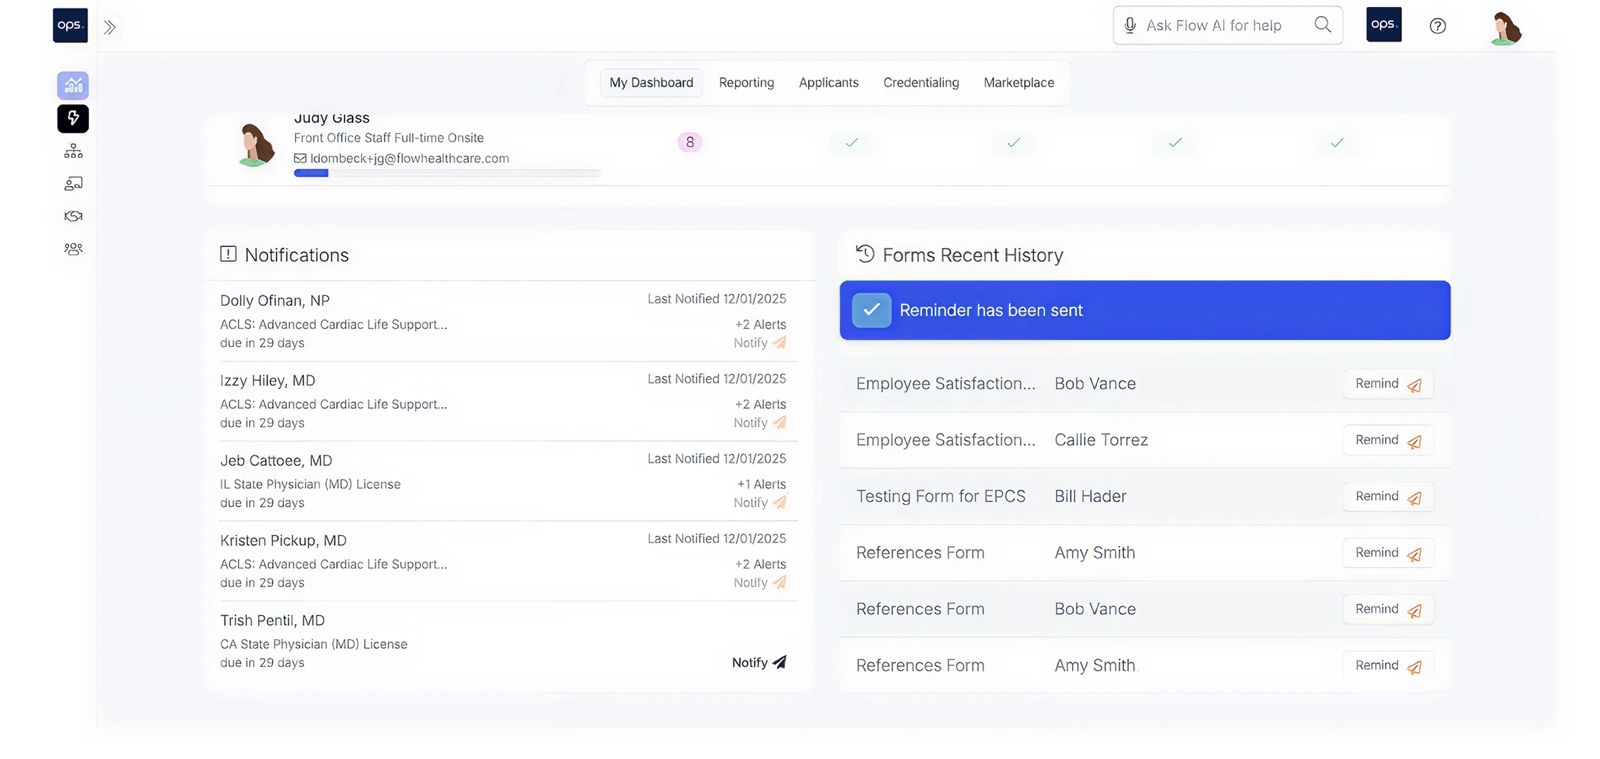Remind Bill Hader about Testing Form
Viewport: 1600px width, 759px height.
[1388, 497]
